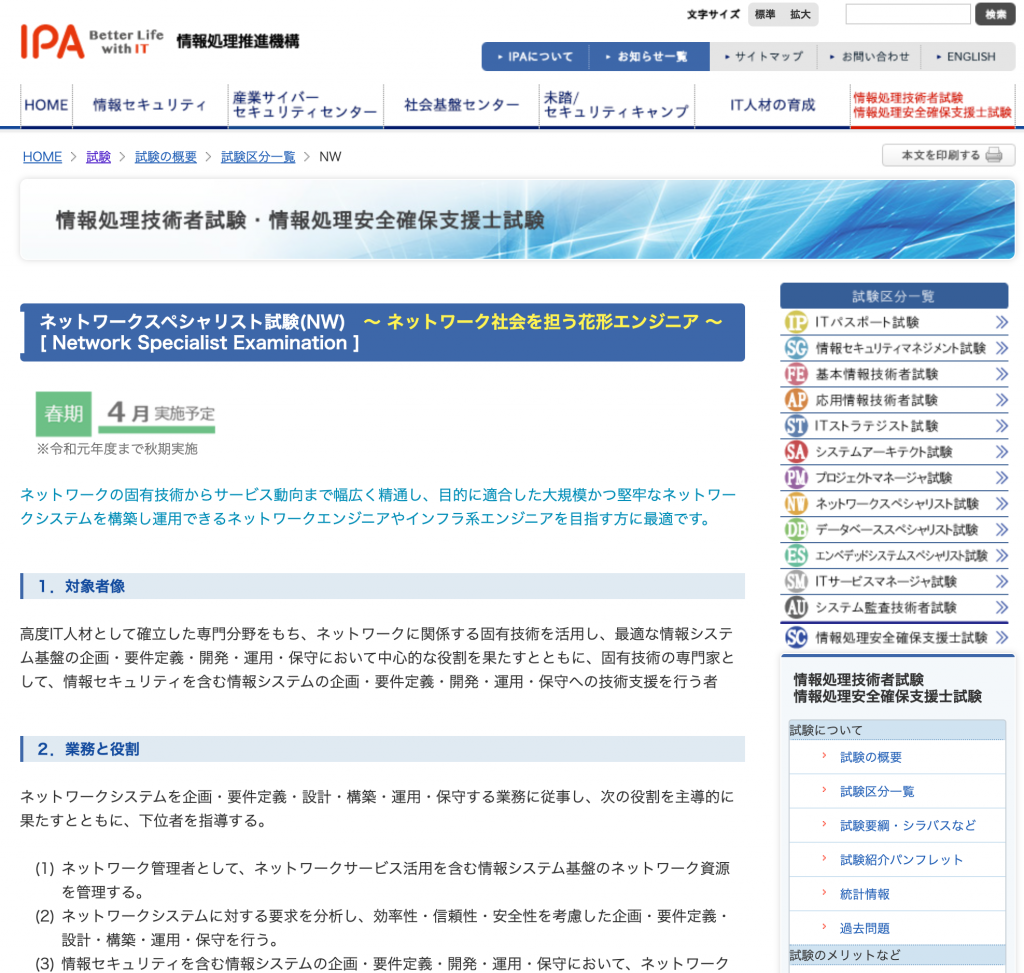The height and width of the screenshot is (973, 1024).
Task: Open the お問い合わせ link
Action: click(x=869, y=57)
